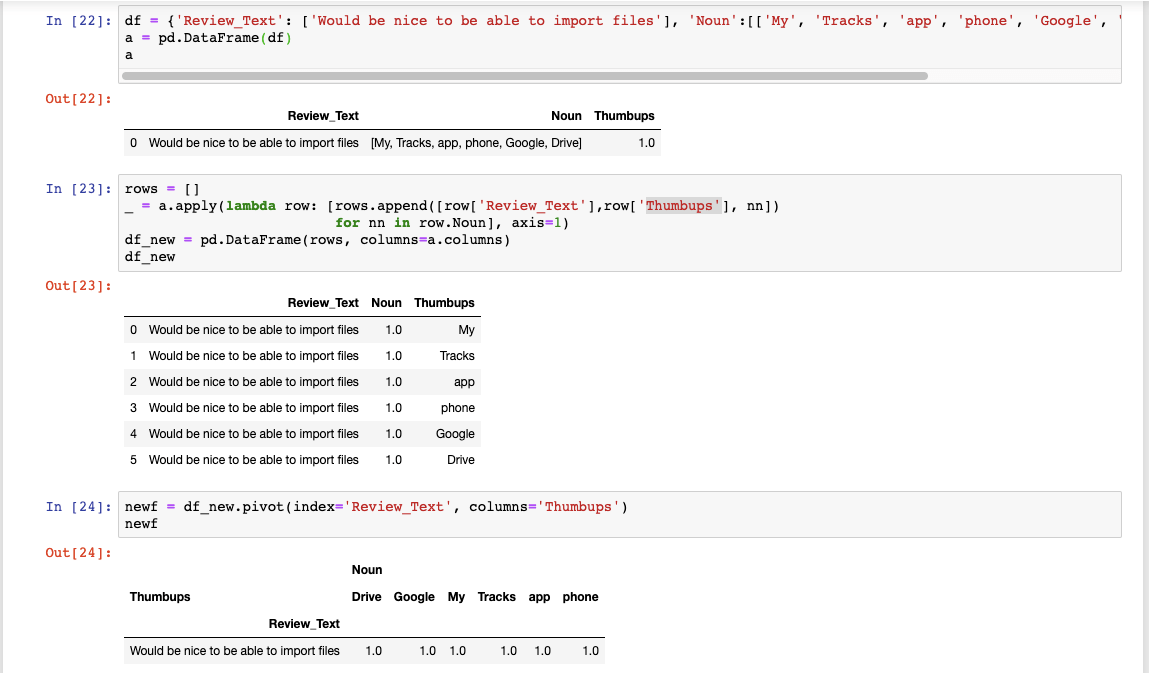Click the phone column header in Out[24]
This screenshot has width=1149, height=673.
[580, 597]
